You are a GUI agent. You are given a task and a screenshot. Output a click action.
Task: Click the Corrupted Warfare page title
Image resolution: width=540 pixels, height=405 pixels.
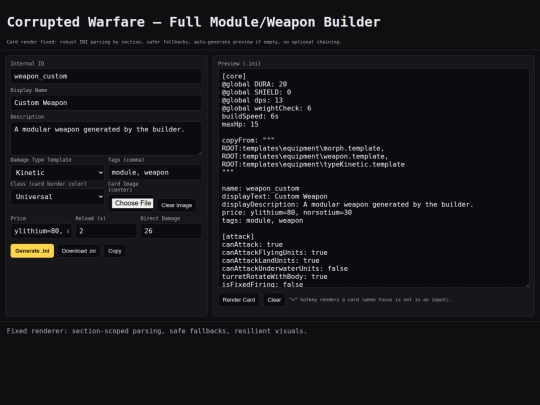click(x=194, y=22)
